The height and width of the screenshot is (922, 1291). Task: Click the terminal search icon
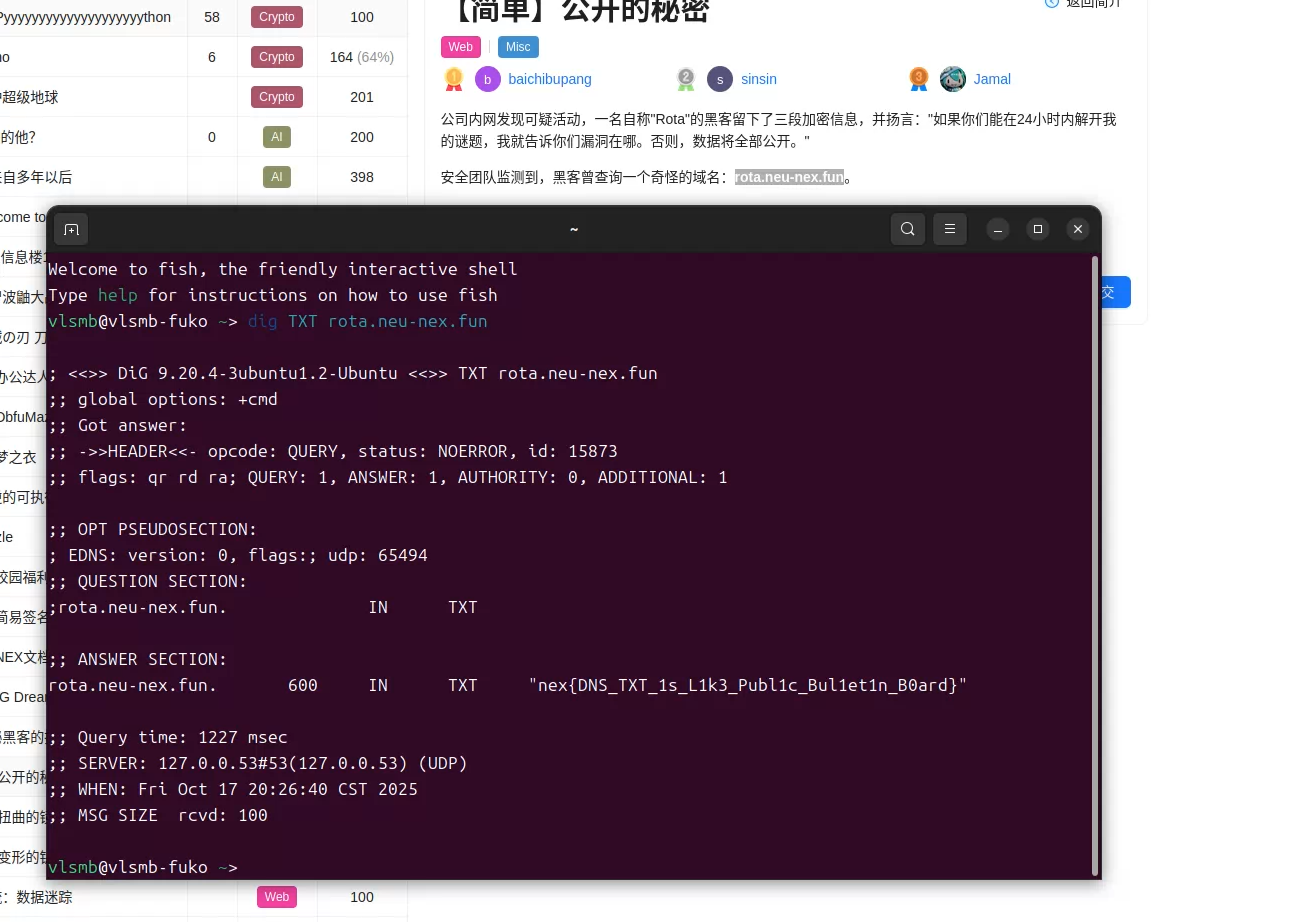click(907, 229)
